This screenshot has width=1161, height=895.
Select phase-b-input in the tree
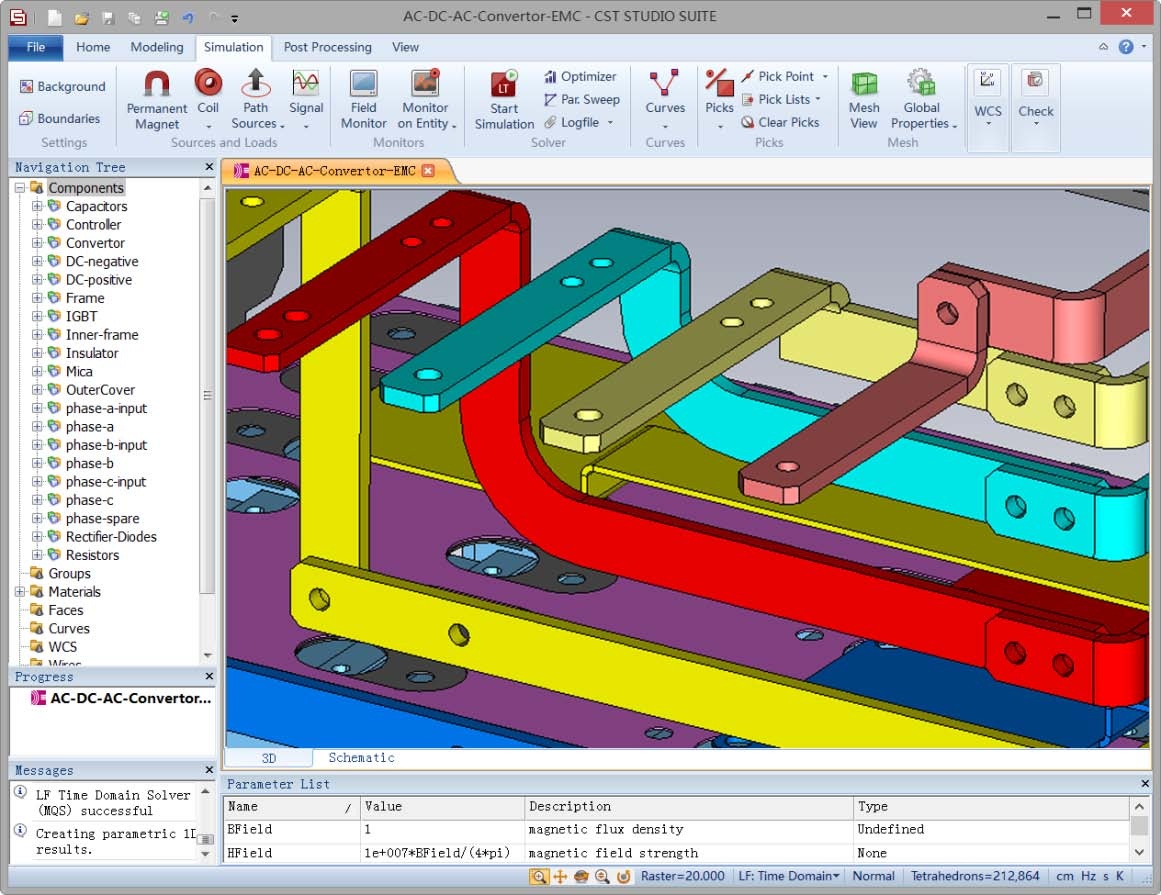click(106, 445)
